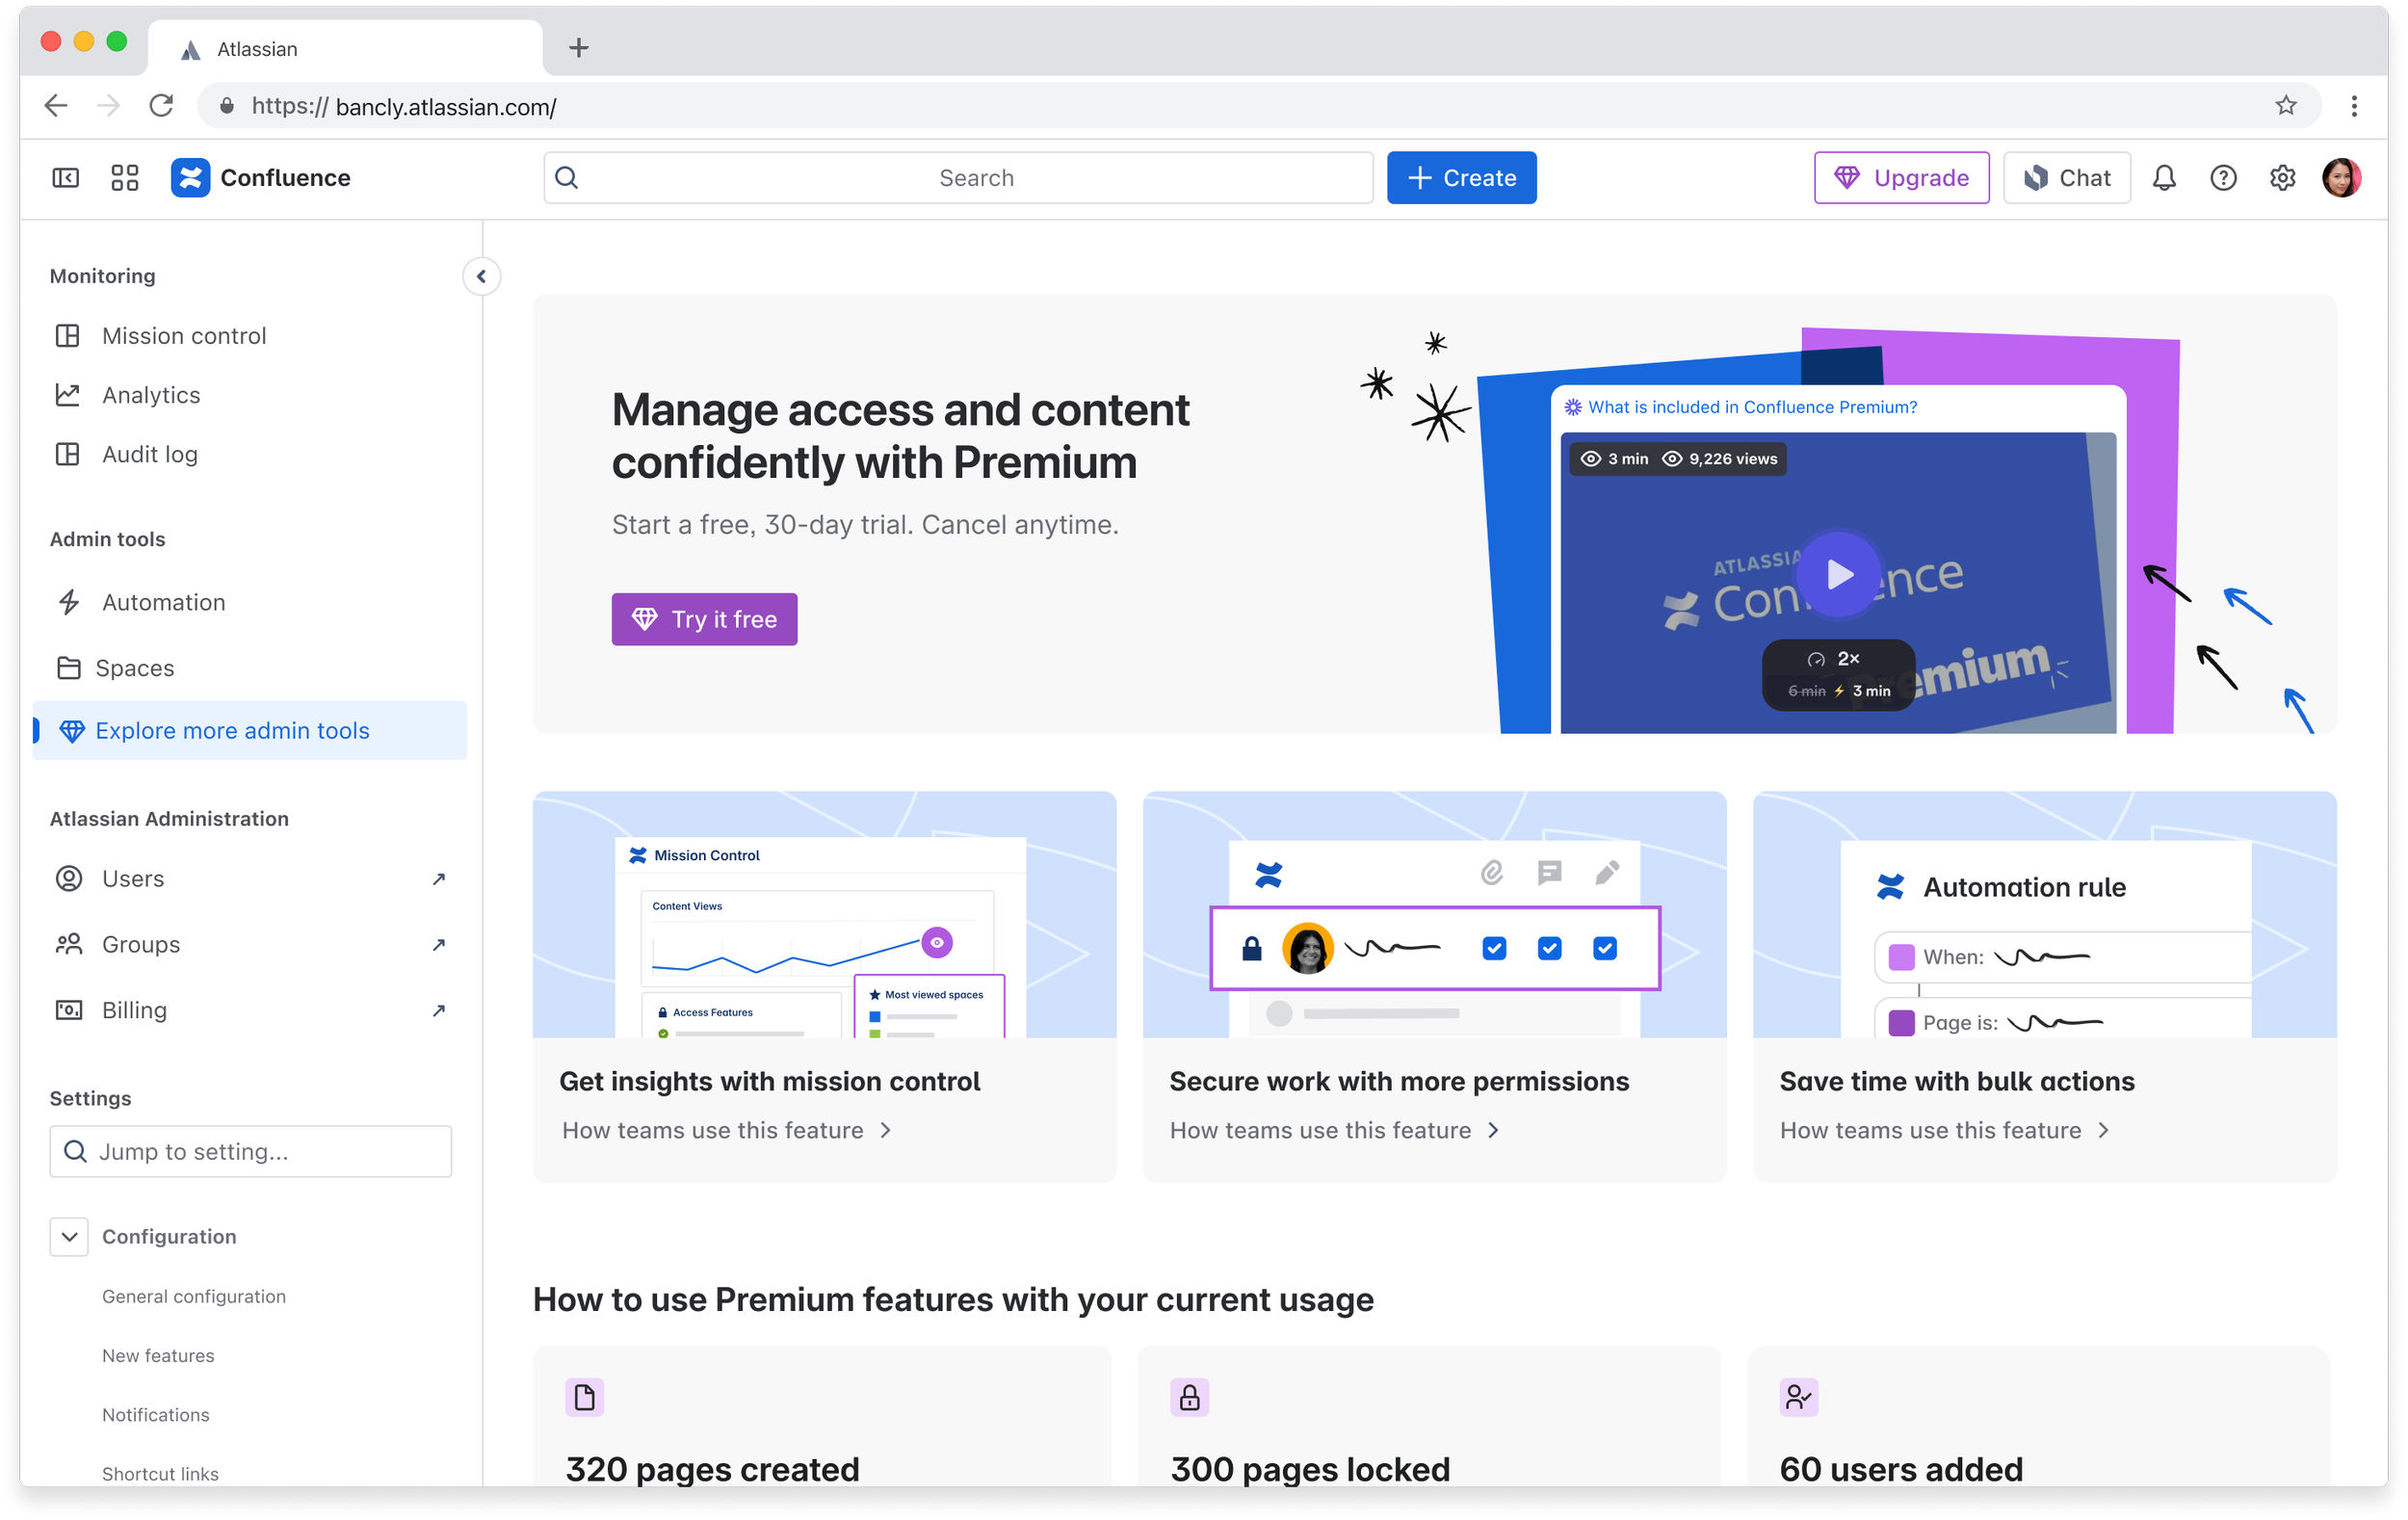The height and width of the screenshot is (1520, 2408).
Task: Open the settings gear icon
Action: coord(2282,178)
